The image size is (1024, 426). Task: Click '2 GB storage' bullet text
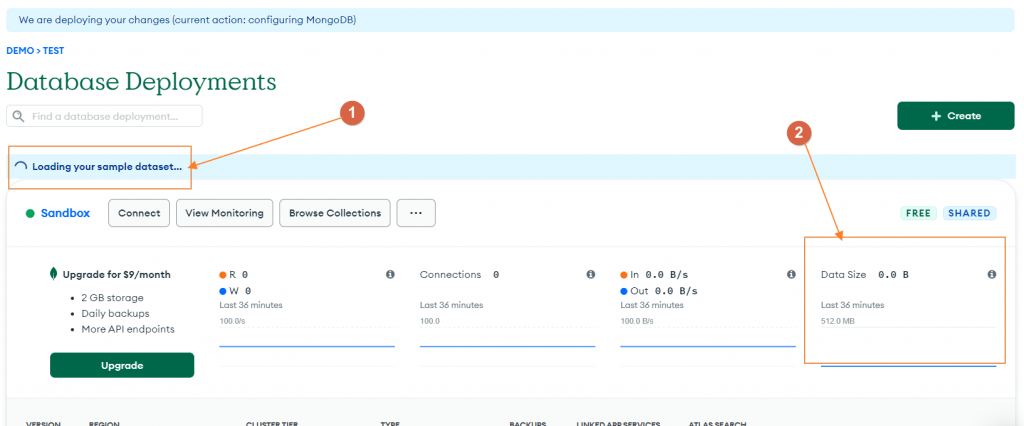112,298
